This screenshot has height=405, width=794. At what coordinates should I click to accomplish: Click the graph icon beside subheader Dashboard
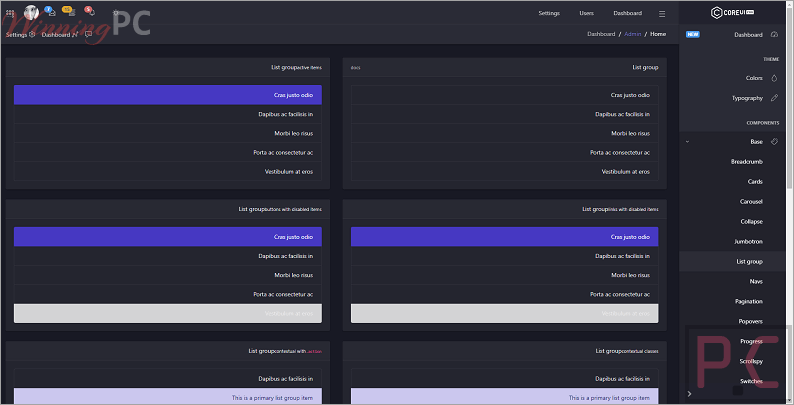pos(75,34)
